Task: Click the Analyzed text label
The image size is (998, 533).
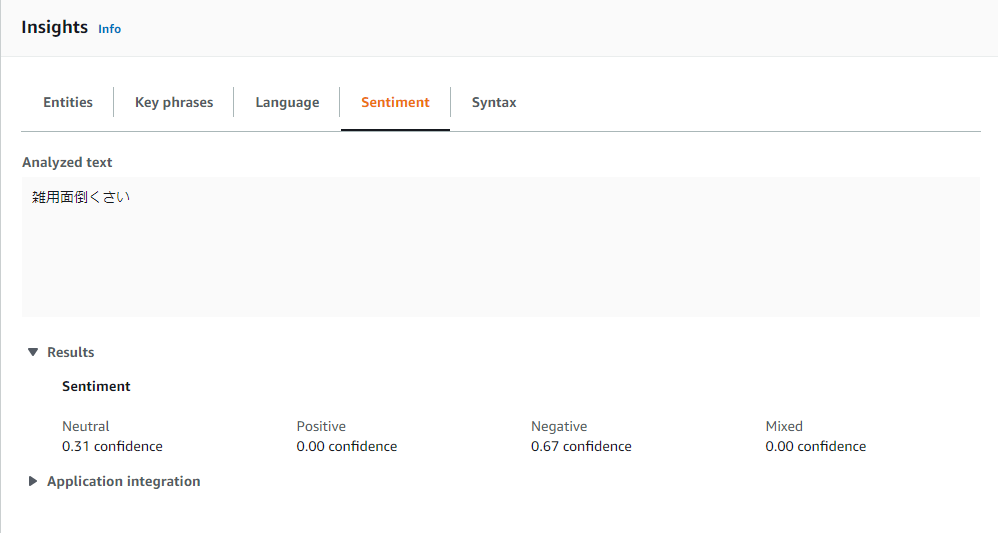Action: coord(67,162)
